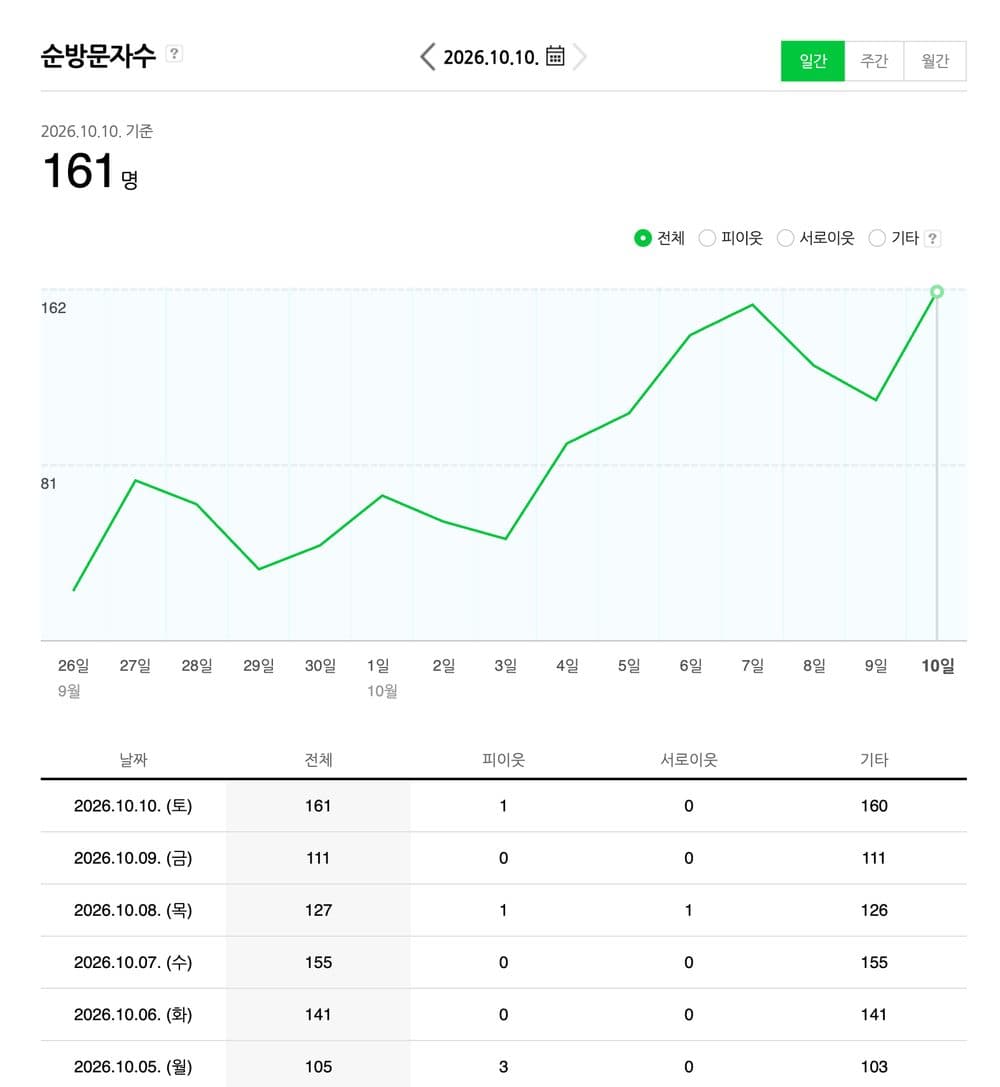Click the 2026.10.07. (수) row date
The height and width of the screenshot is (1087, 1000).
coord(133,962)
